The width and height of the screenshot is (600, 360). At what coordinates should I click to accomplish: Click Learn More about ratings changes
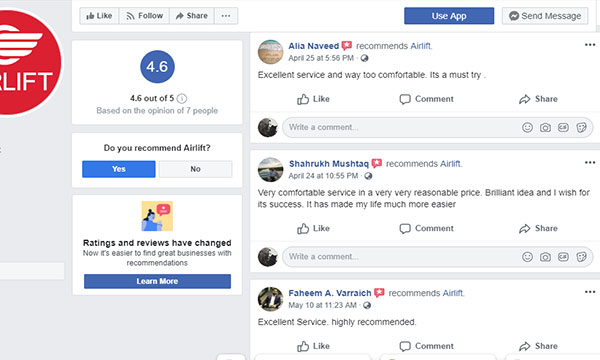pos(157,281)
